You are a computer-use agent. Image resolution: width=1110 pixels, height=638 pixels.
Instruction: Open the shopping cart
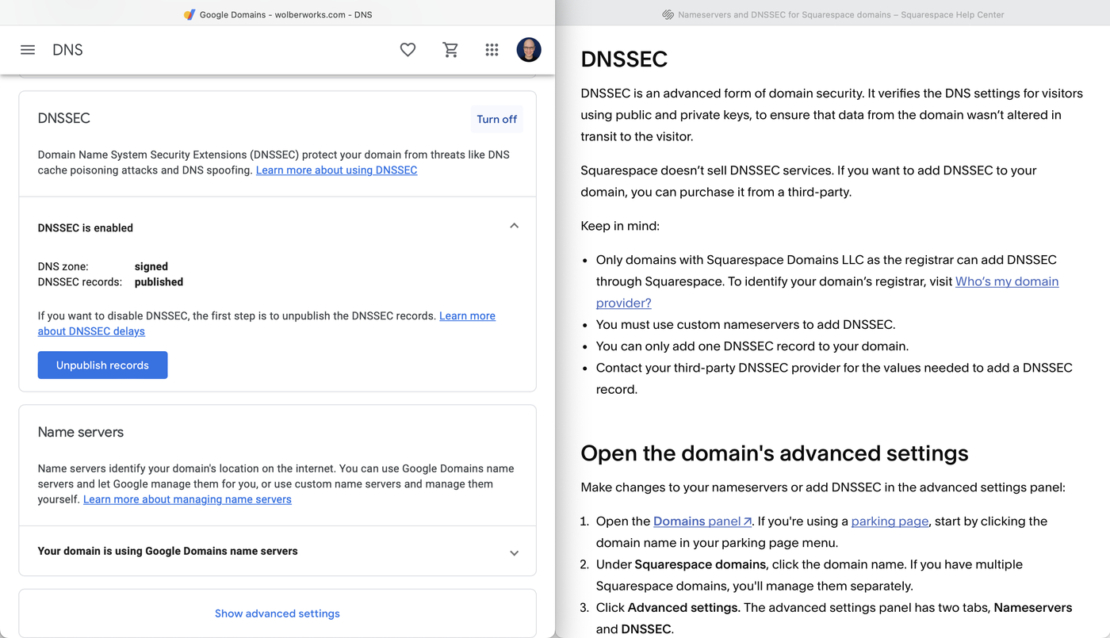[450, 49]
